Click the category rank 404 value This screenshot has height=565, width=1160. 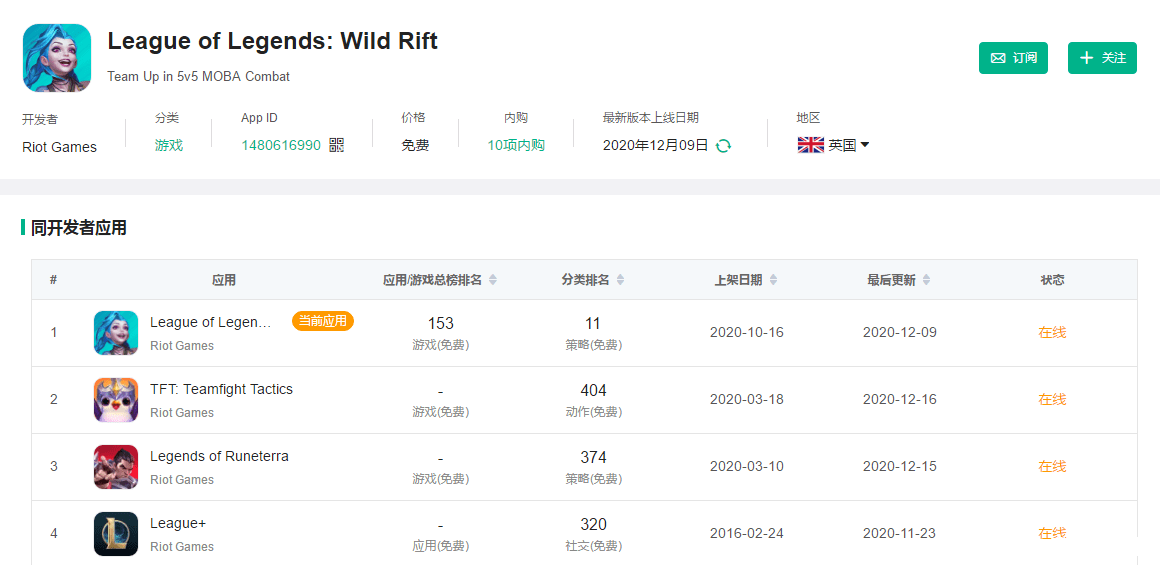pos(593,390)
